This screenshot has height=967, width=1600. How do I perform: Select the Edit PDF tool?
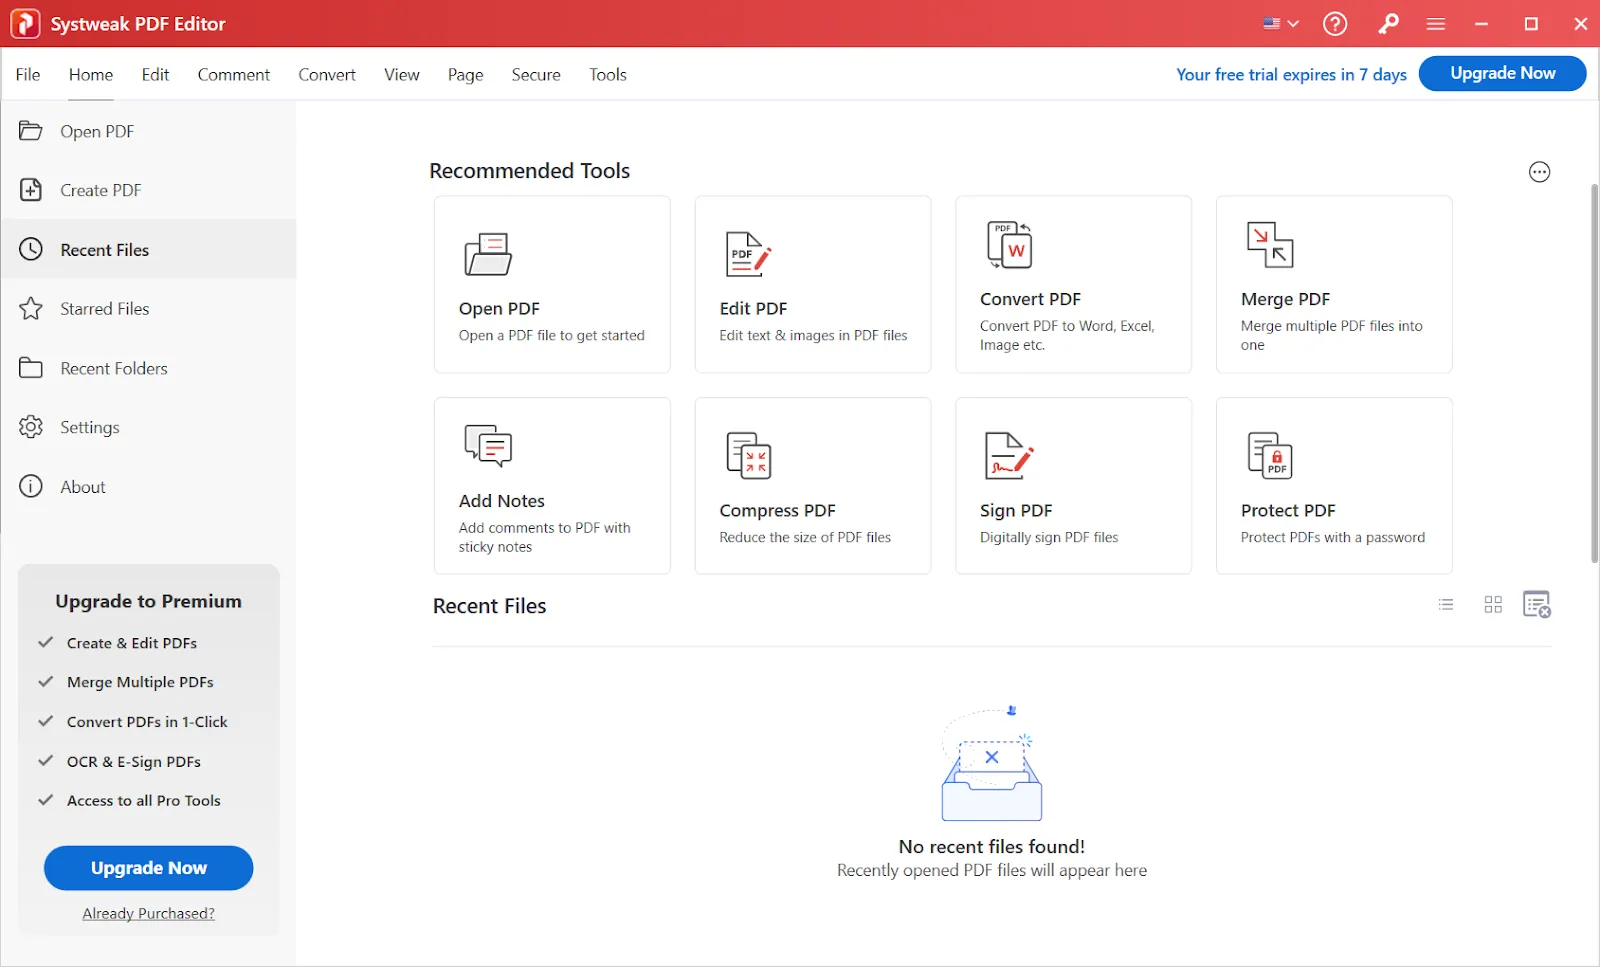click(x=812, y=284)
